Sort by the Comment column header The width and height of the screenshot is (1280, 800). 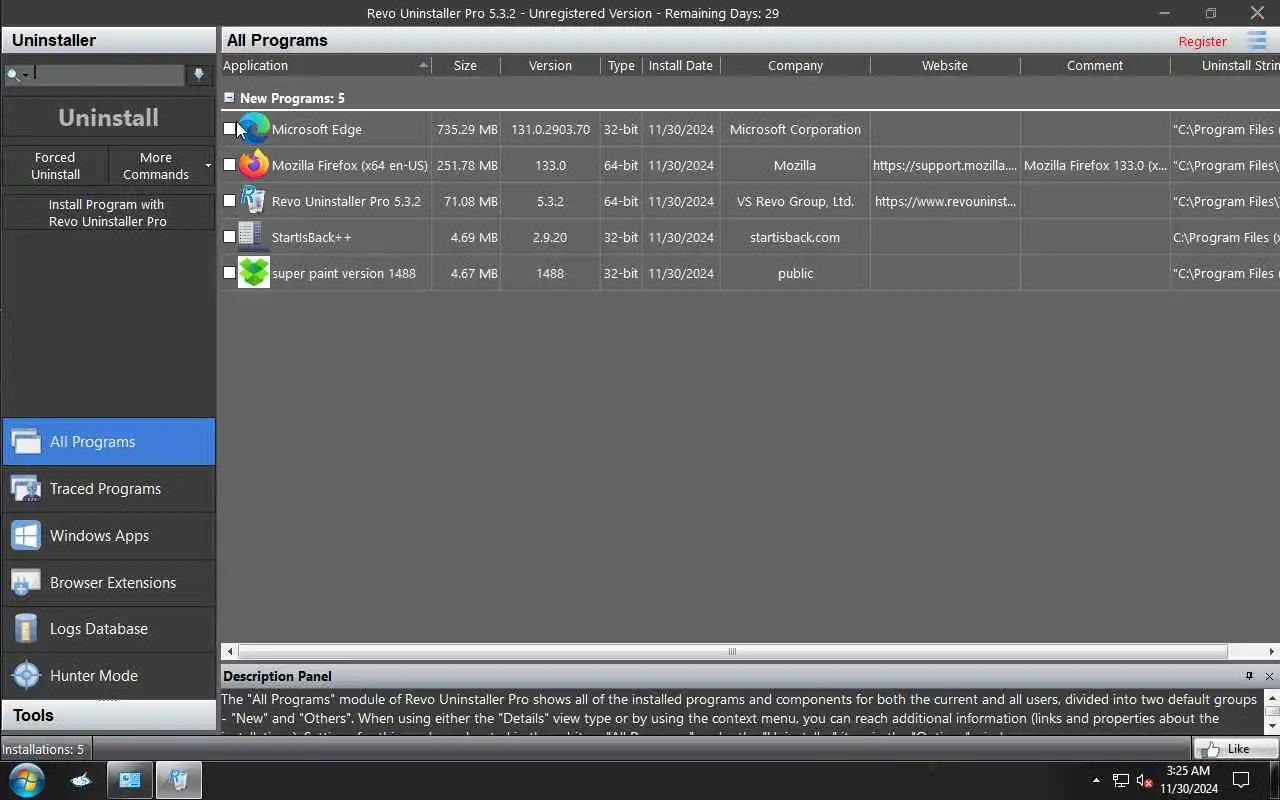(1095, 65)
